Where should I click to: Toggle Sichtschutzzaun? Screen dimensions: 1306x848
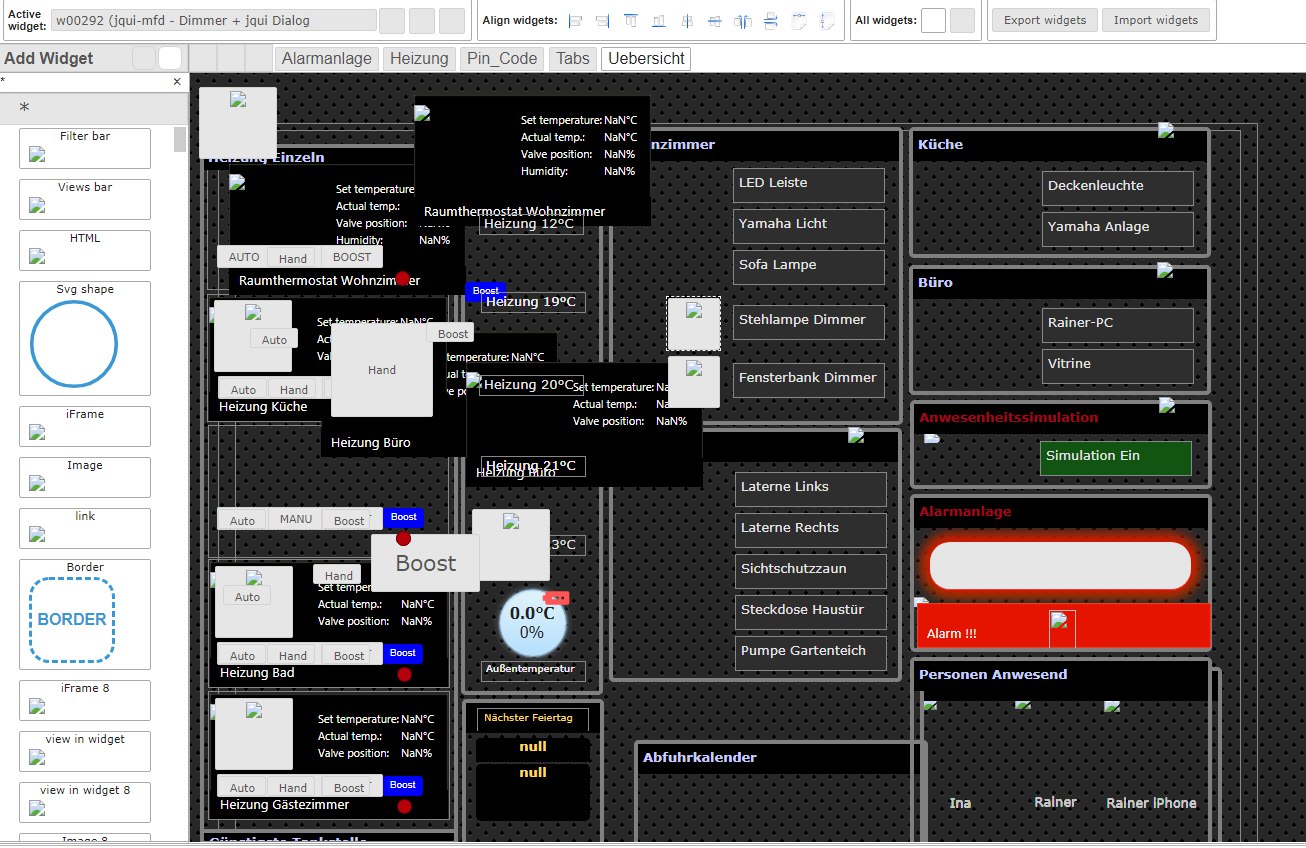(x=811, y=571)
